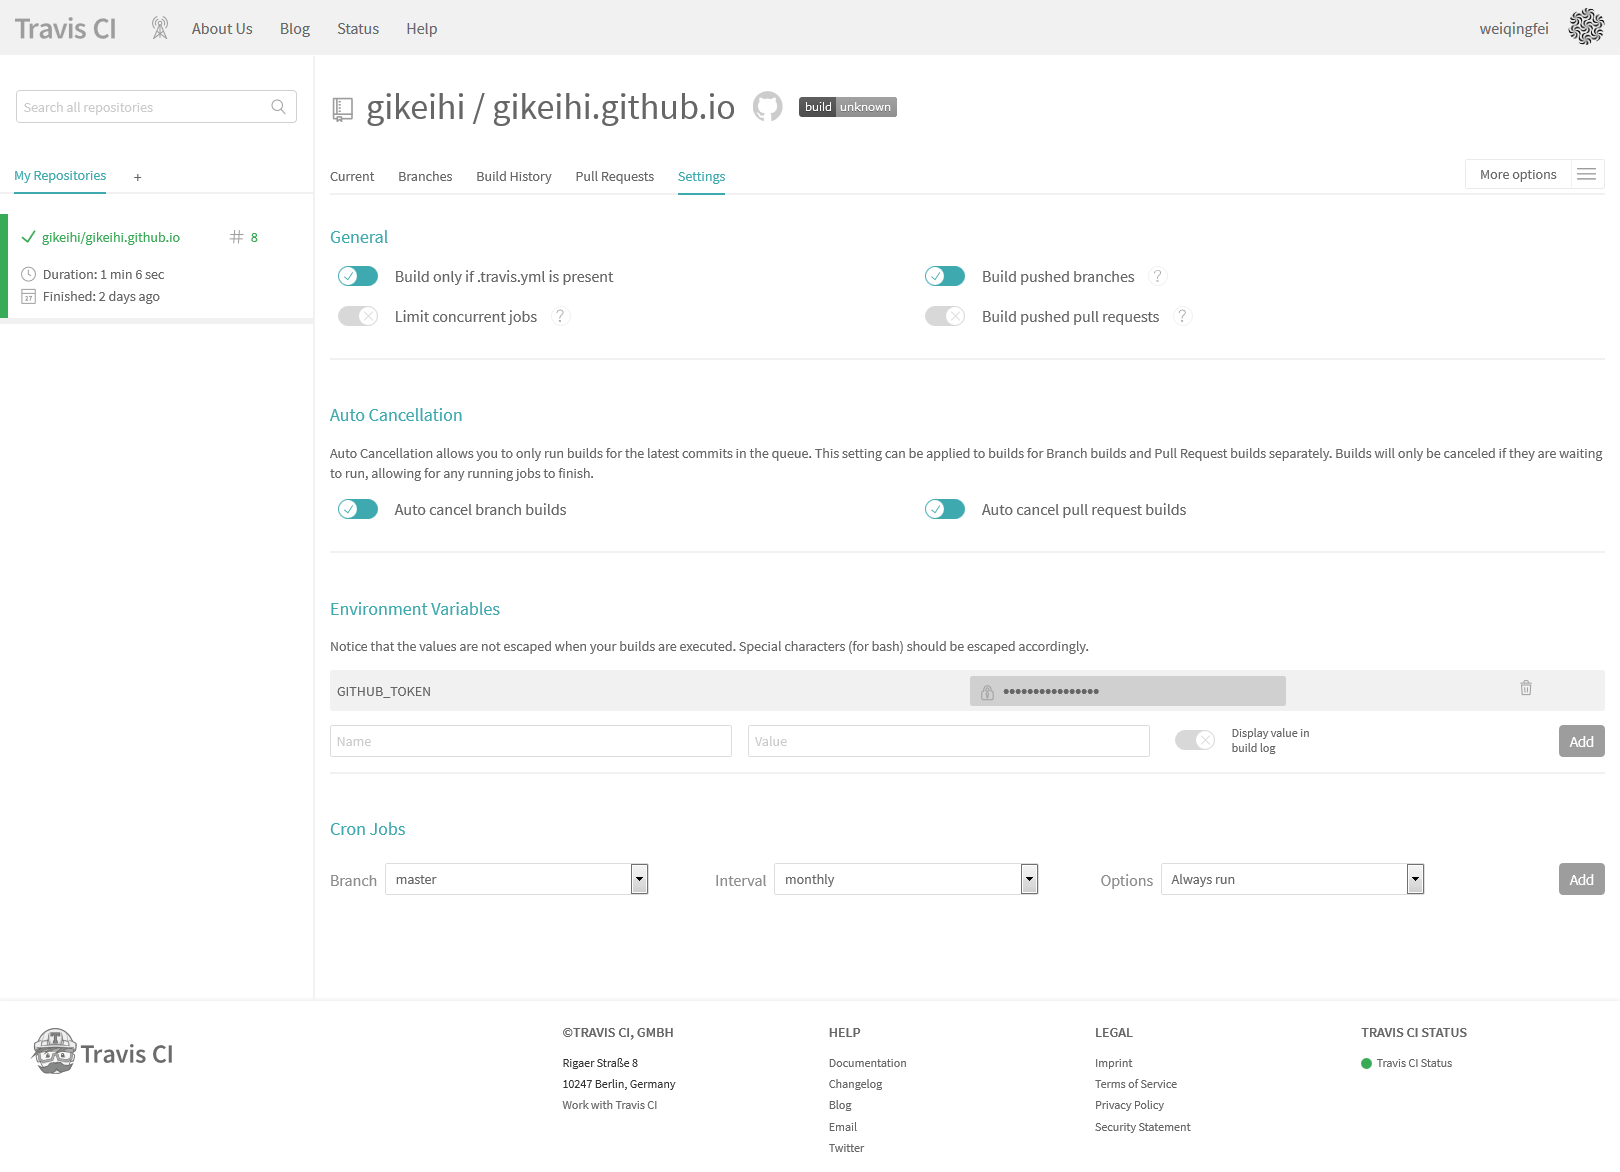Open the weiqingfei user avatar

pos(1586,28)
